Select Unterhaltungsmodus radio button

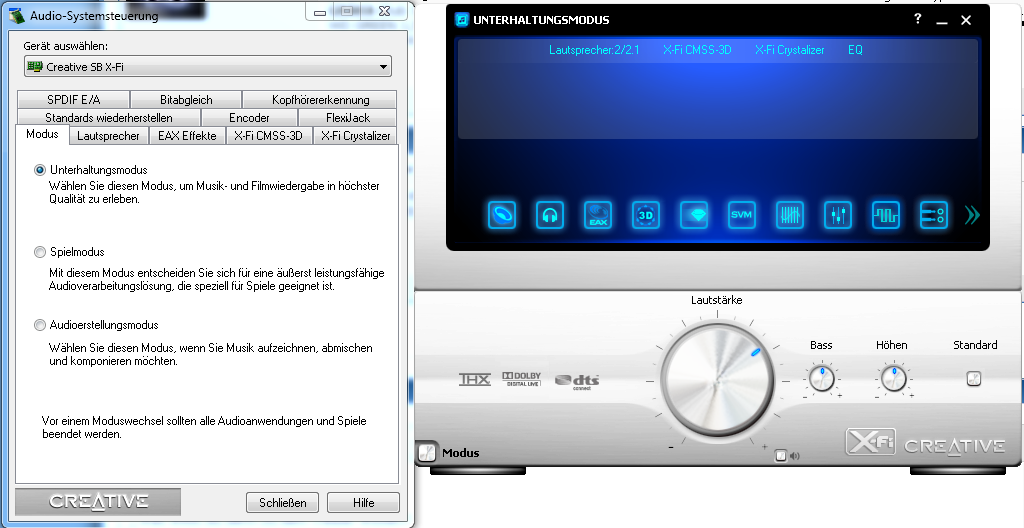point(40,170)
